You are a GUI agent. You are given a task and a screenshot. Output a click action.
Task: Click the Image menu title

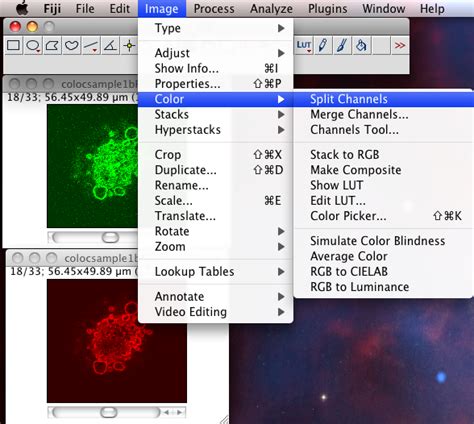click(162, 9)
